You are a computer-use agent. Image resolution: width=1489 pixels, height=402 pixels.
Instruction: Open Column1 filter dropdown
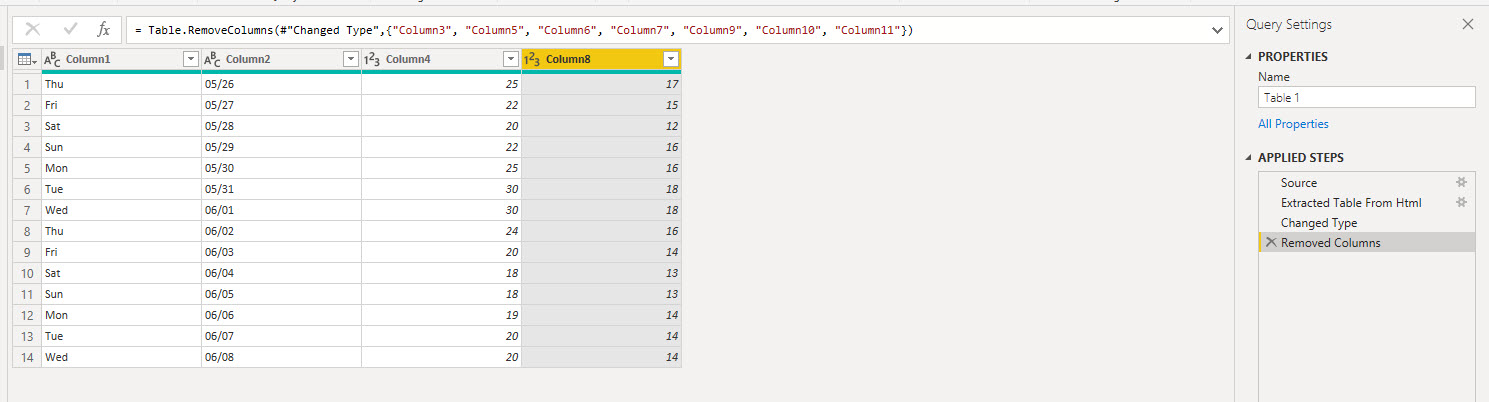click(191, 60)
